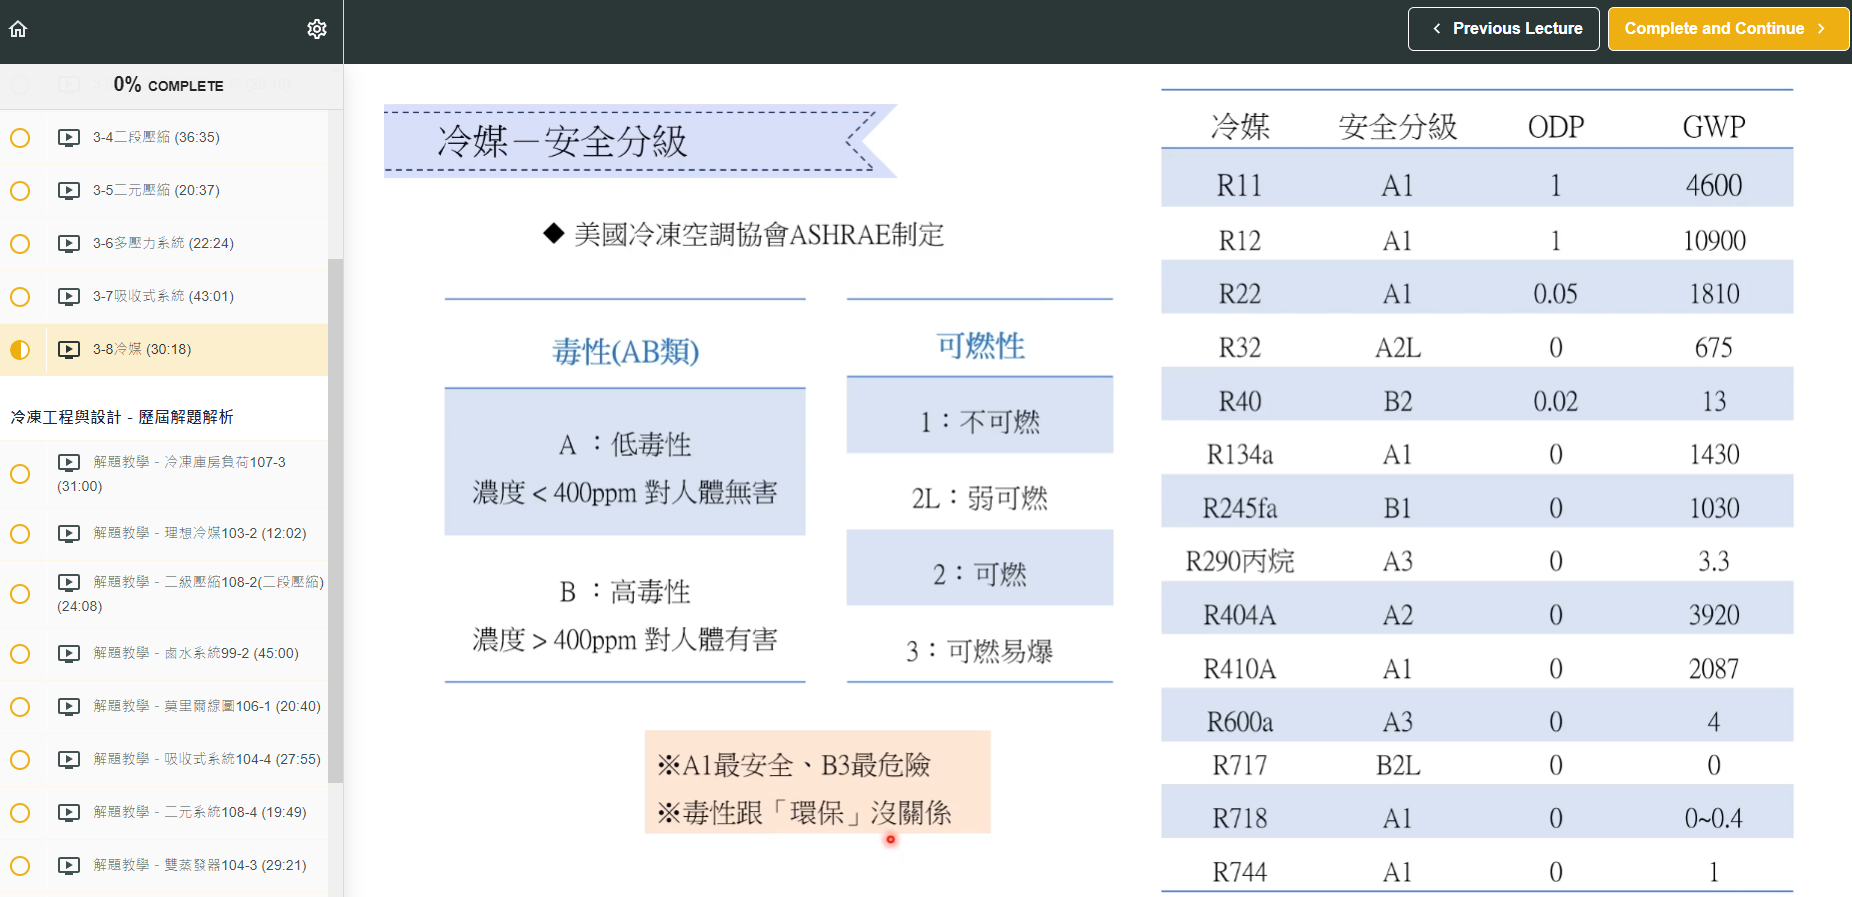Image resolution: width=1852 pixels, height=897 pixels.
Task: Click video icon for 鹵水系統99-2
Action: pyautogui.click(x=69, y=653)
